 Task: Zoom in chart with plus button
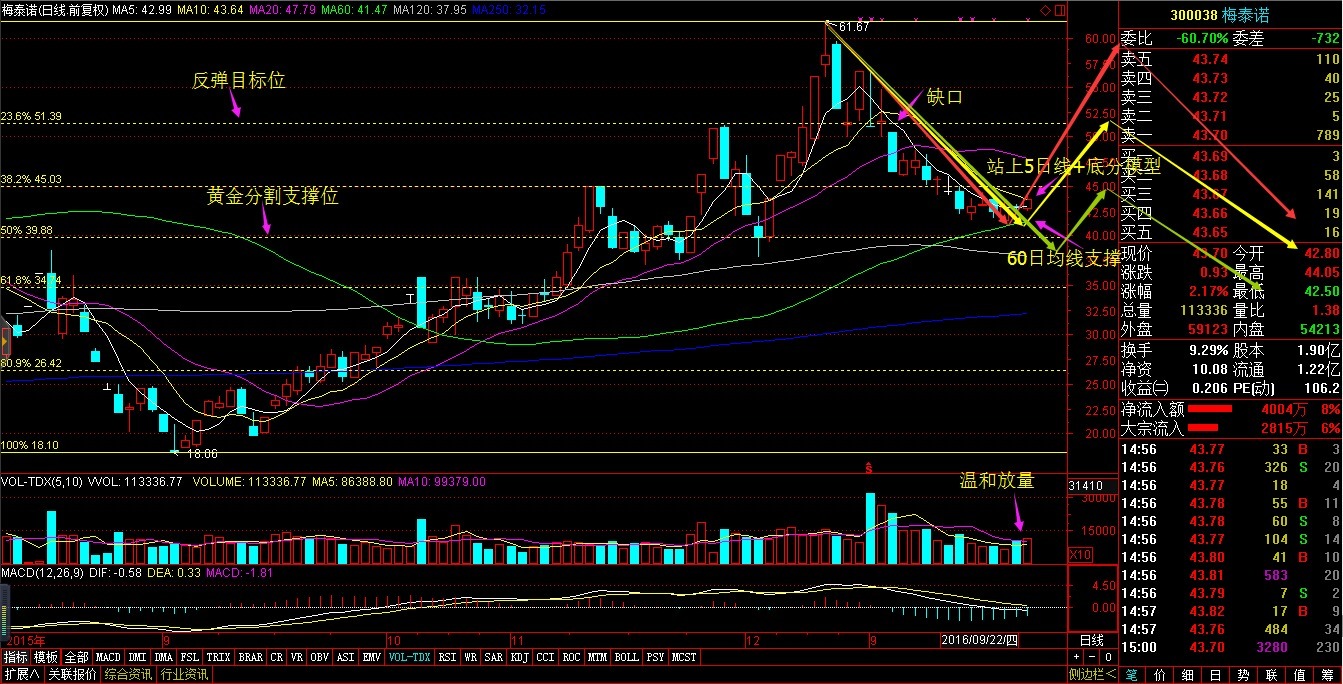[1077, 657]
